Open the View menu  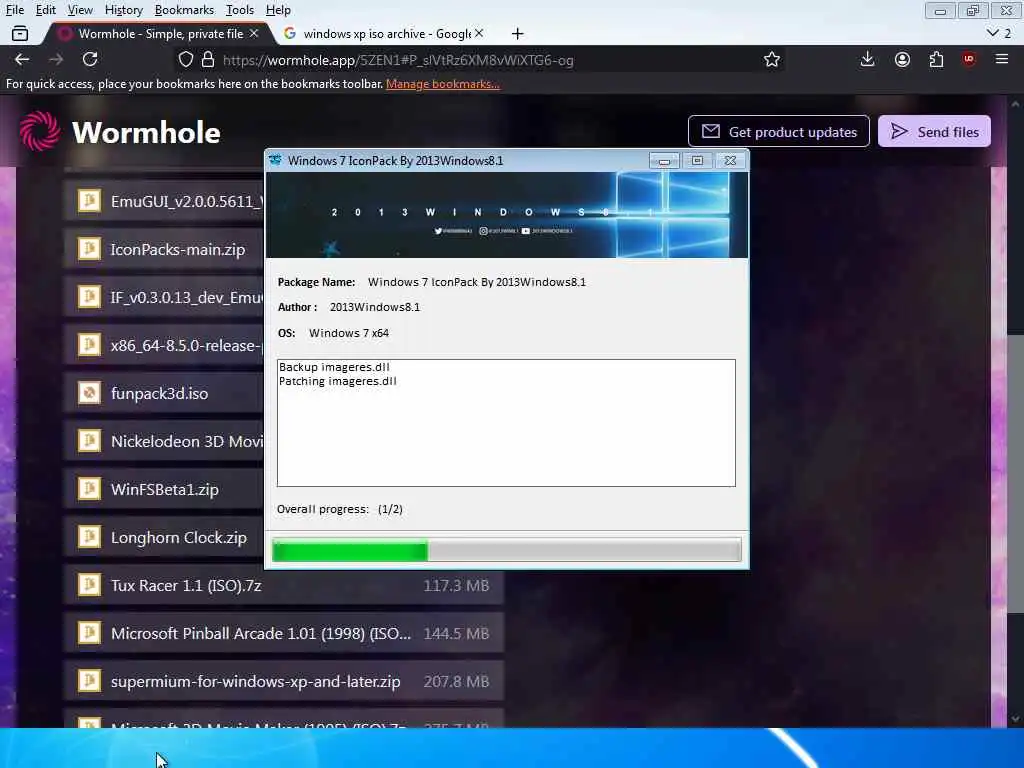point(80,10)
